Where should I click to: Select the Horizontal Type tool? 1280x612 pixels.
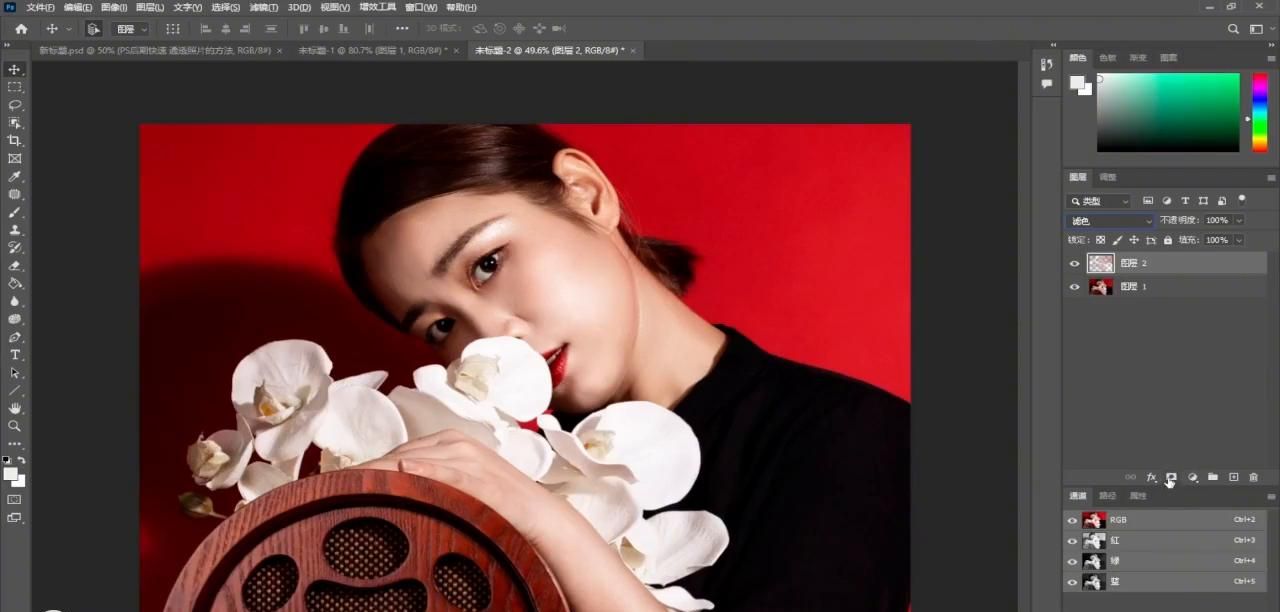click(x=15, y=355)
